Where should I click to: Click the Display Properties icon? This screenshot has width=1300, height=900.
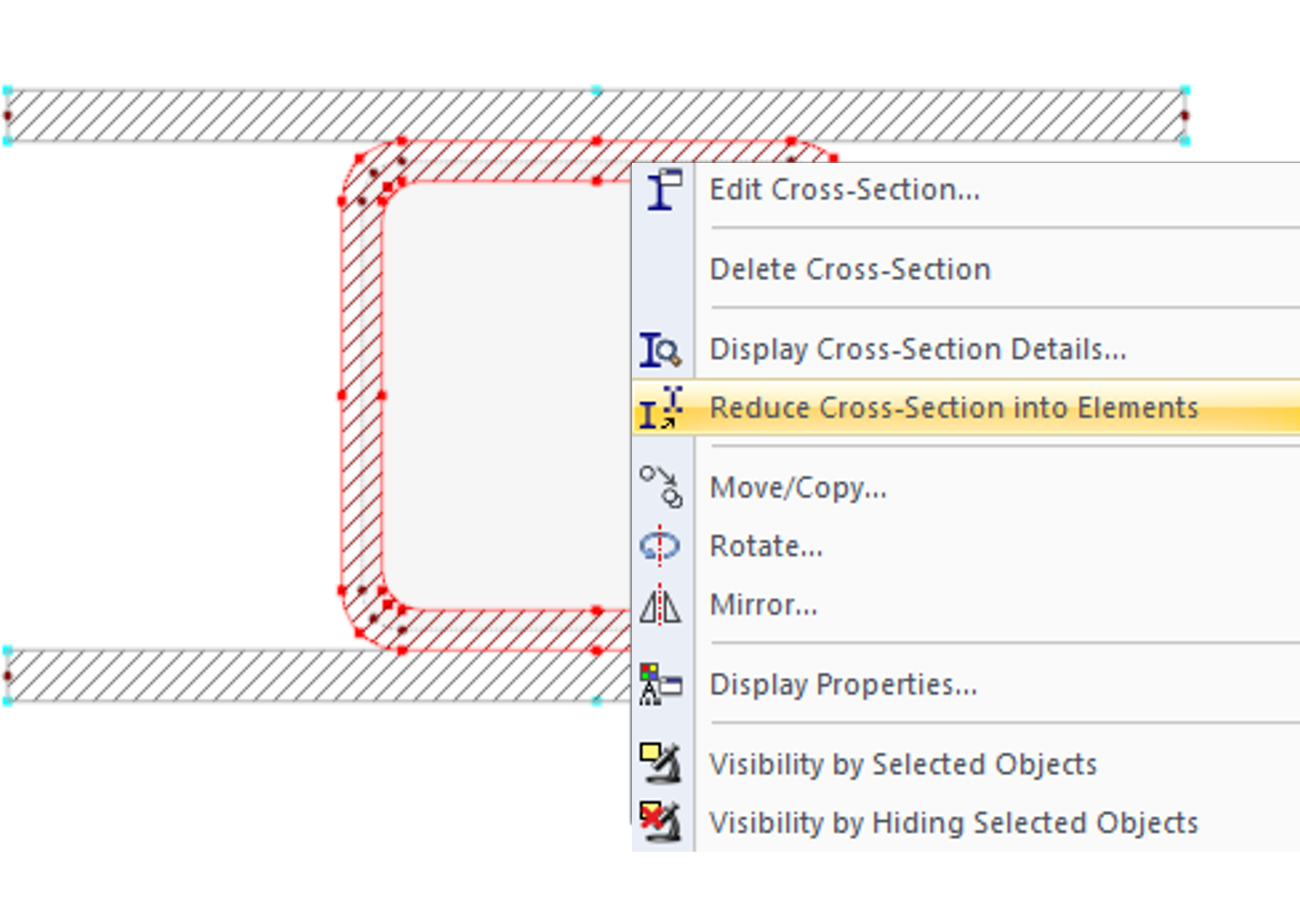[x=663, y=684]
